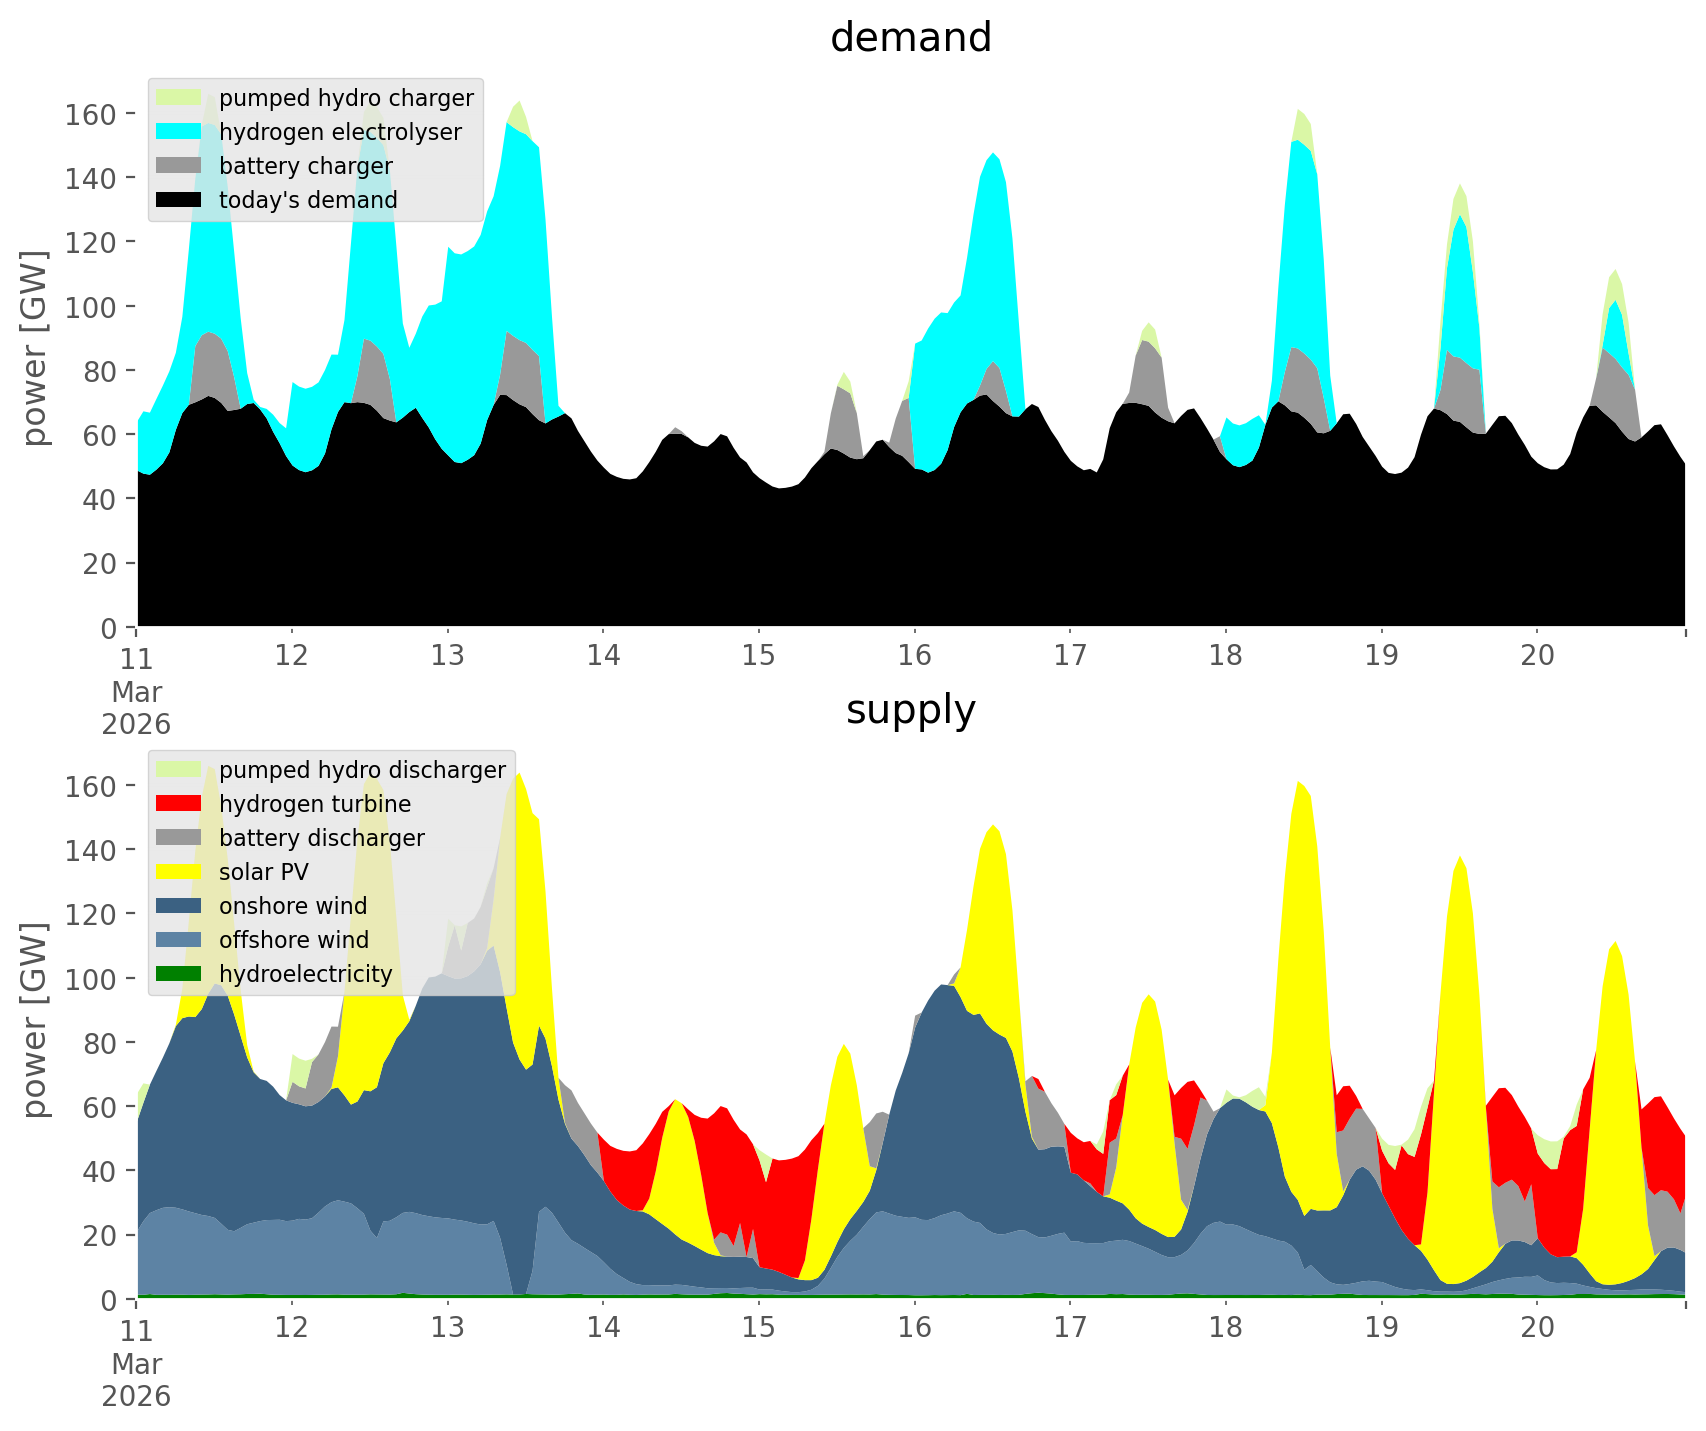Click the battery discharger legend label
This screenshot has width=1706, height=1431.
point(321,838)
